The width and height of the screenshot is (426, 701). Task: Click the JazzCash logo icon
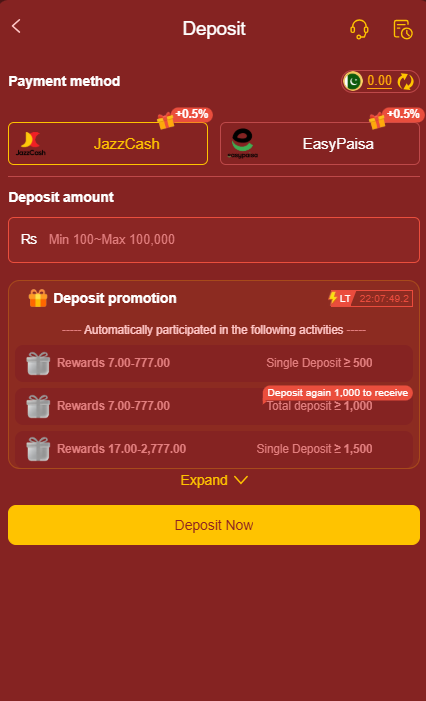click(x=31, y=144)
